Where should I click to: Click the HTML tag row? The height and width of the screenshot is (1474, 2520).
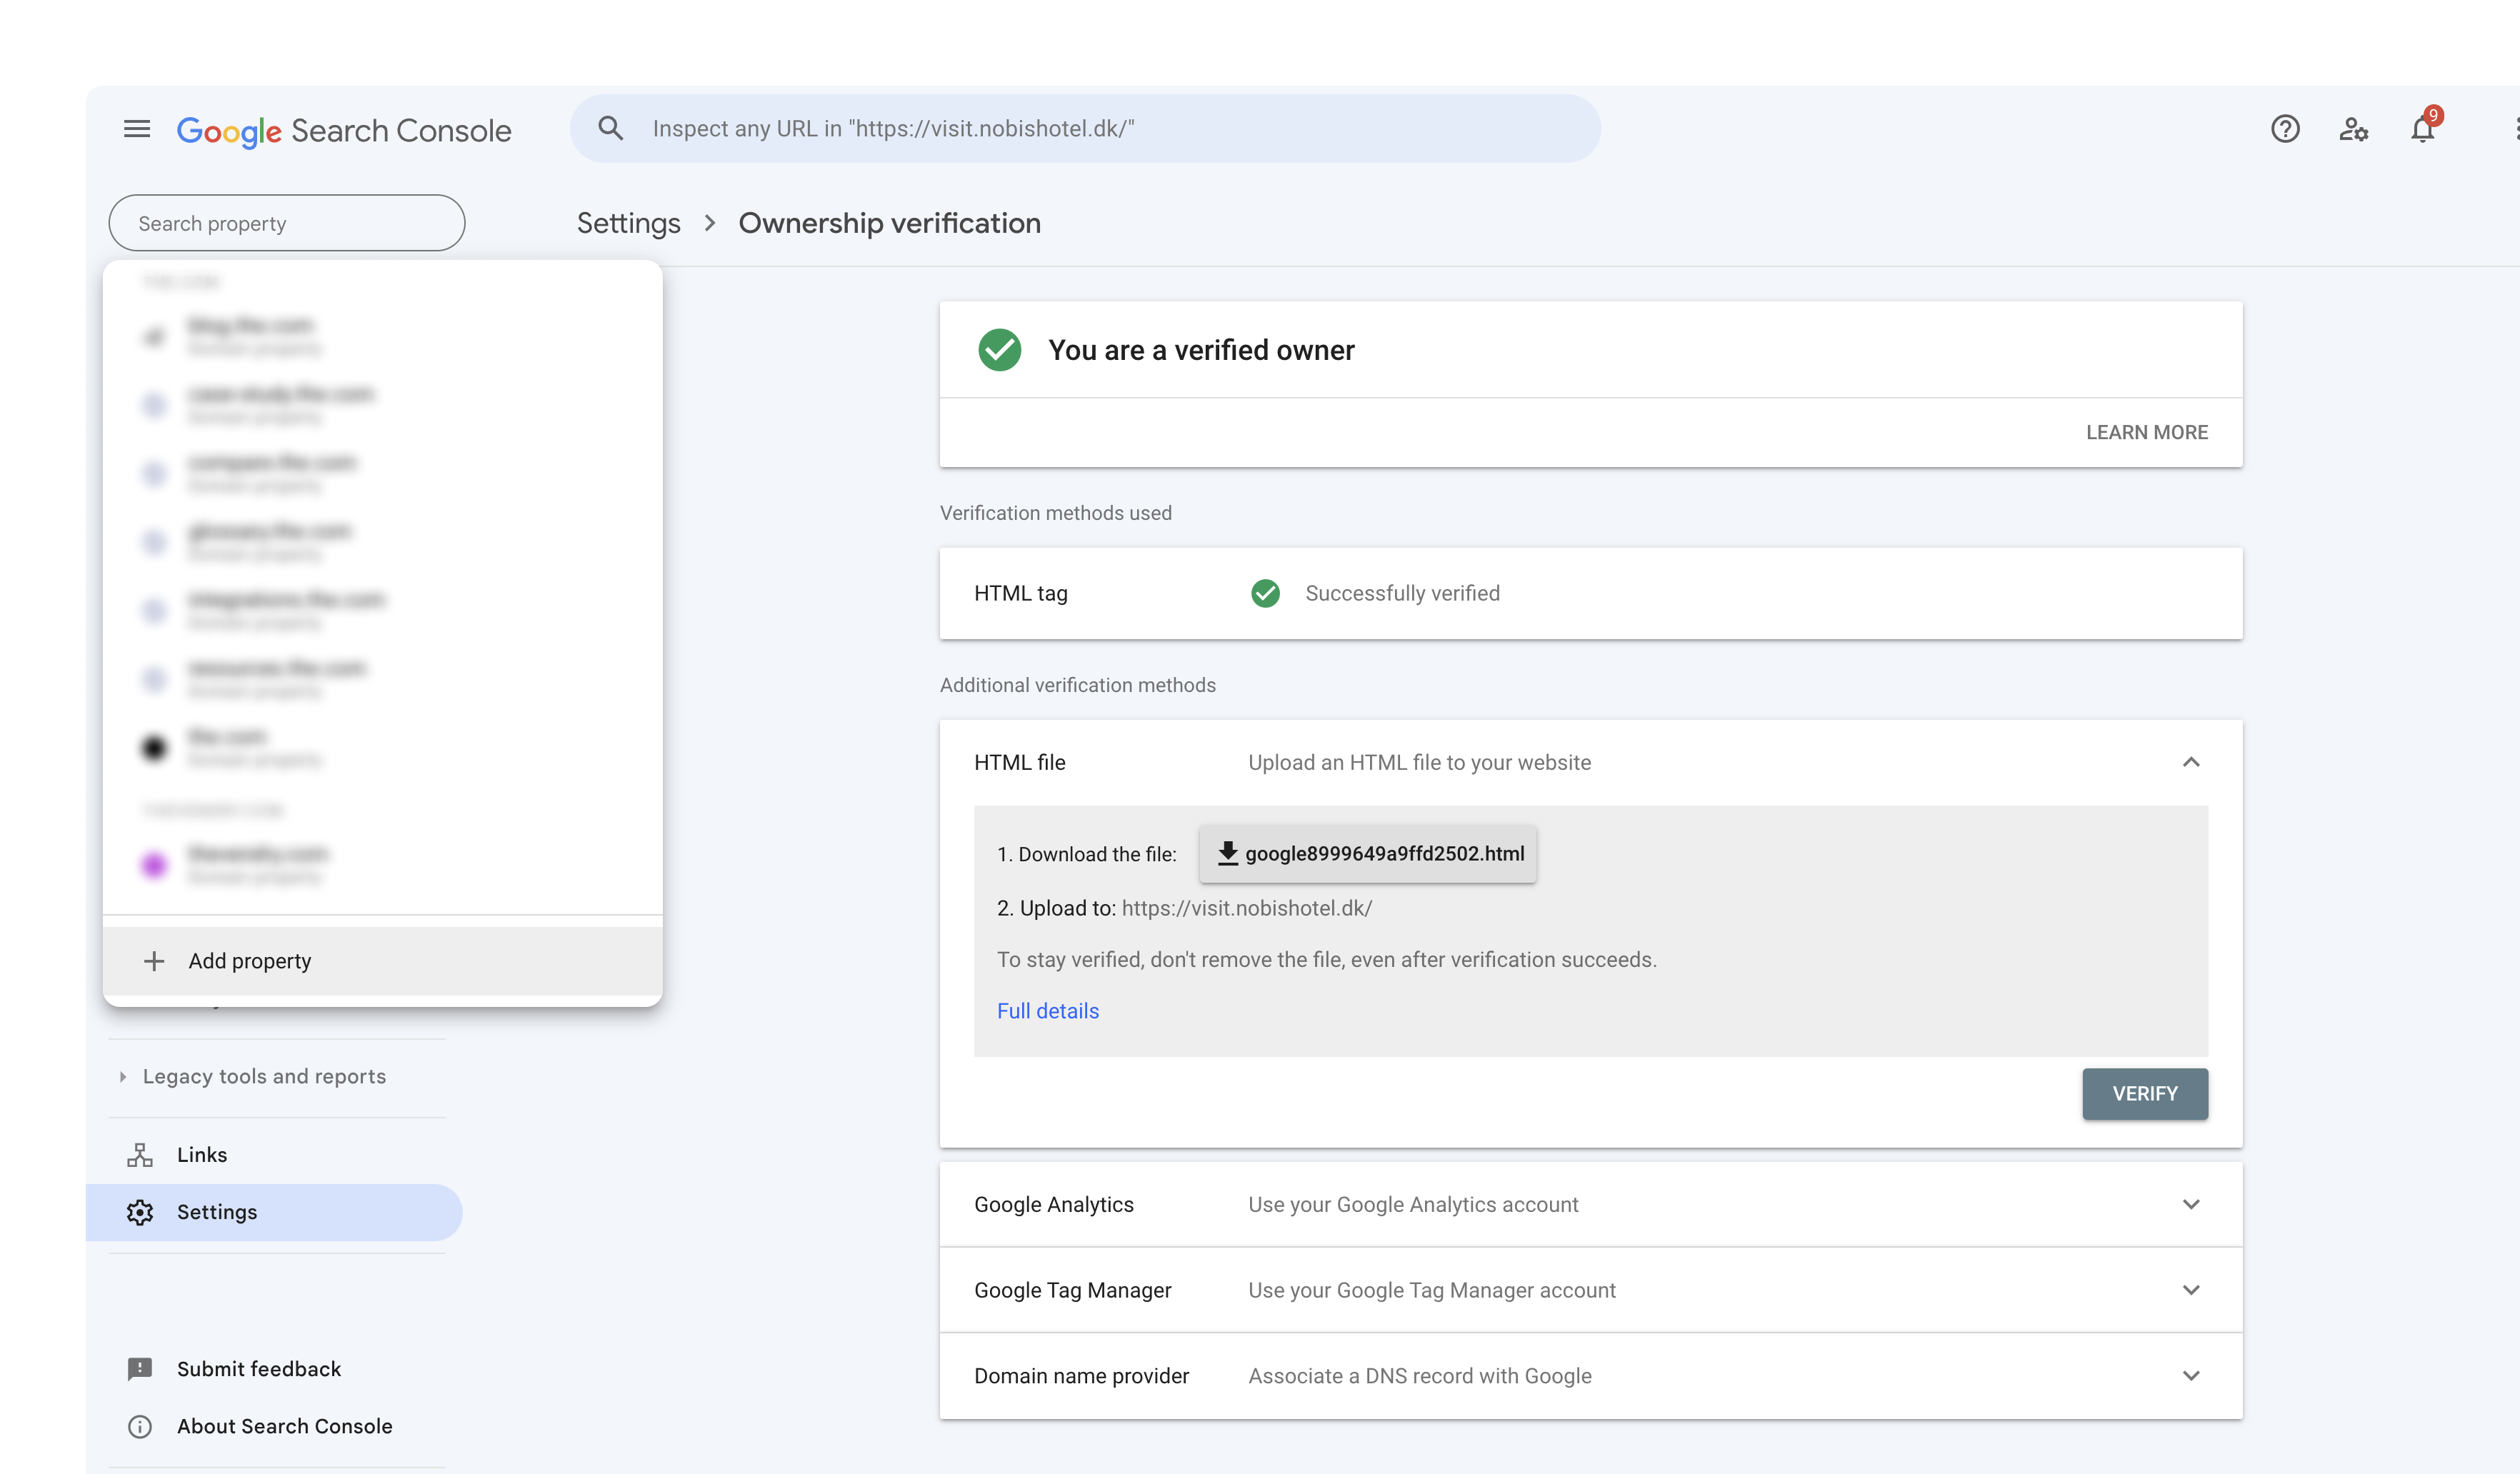1591,593
